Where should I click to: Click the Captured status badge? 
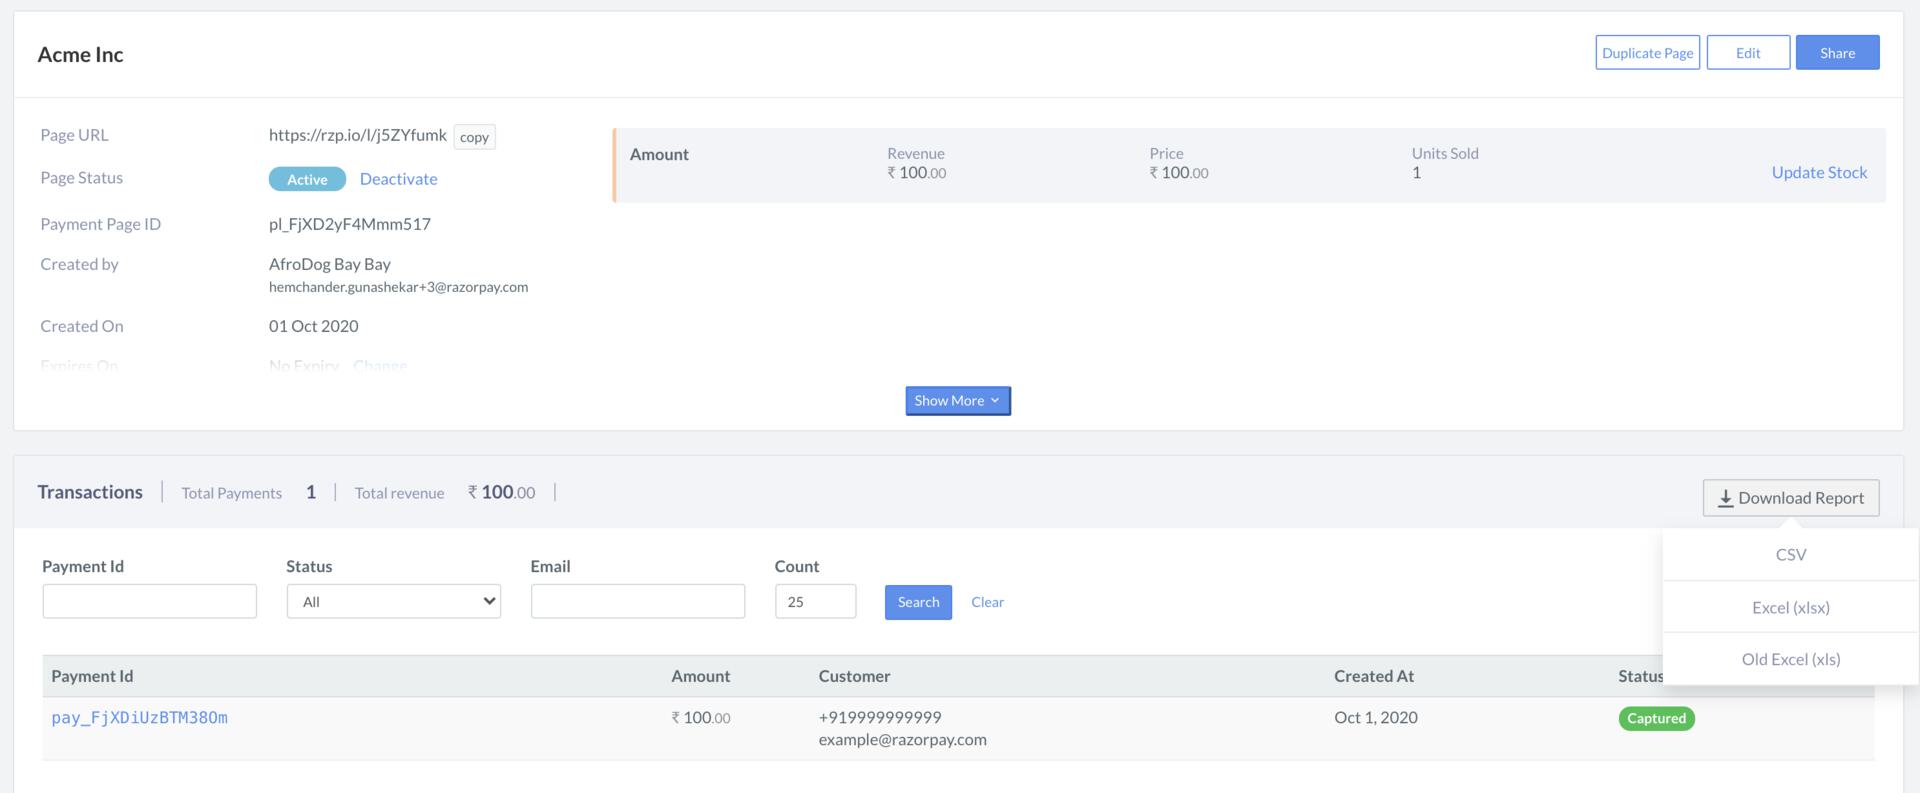1656,718
